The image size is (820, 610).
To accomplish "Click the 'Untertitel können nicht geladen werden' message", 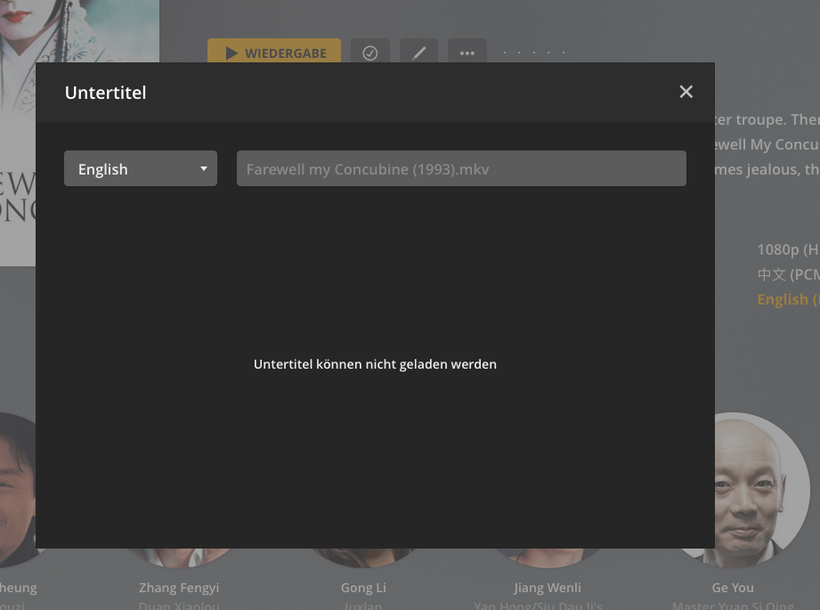I will 375,364.
